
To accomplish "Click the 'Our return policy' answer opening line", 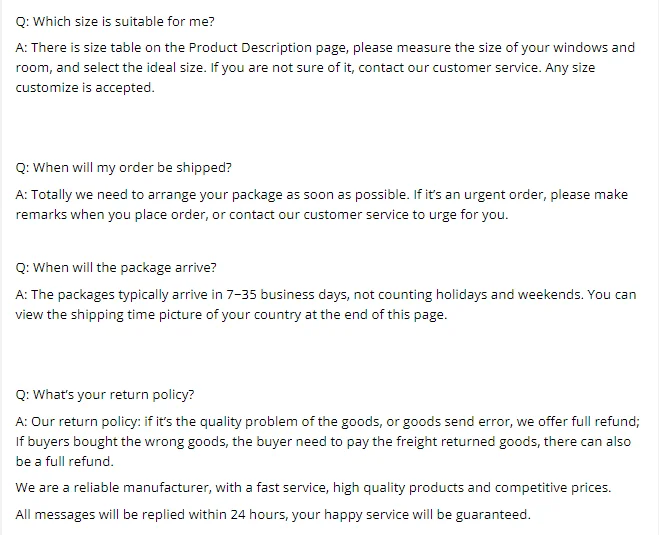I will pos(327,422).
